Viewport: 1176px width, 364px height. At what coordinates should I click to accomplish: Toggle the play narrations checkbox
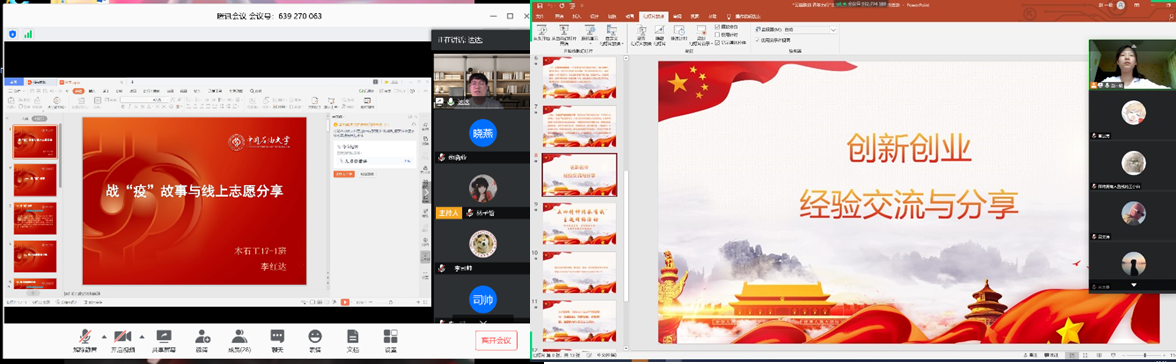pos(718,28)
